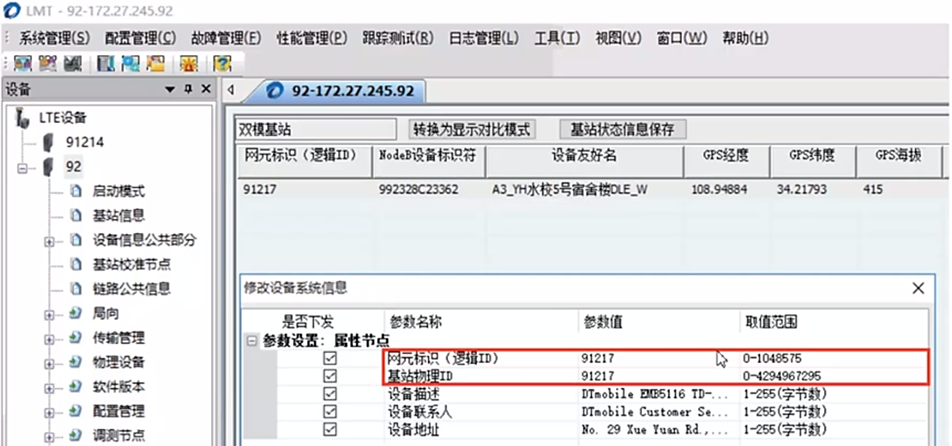Click the LMT application logo in title bar
Screen dimensions: 952x446
coord(11,11)
